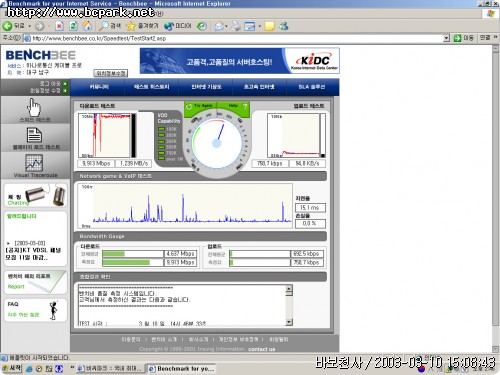500x375 pixels.
Task: Open the Windows 시작 Start button
Action: [x=11, y=368]
